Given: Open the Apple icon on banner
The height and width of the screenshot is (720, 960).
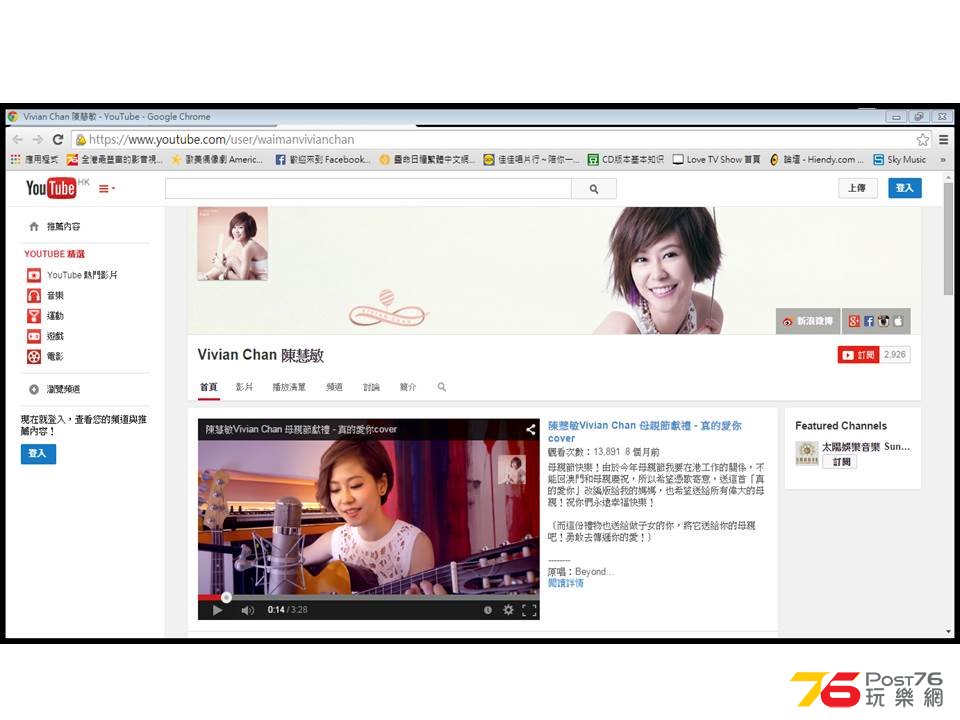Looking at the screenshot, I should click(x=898, y=321).
